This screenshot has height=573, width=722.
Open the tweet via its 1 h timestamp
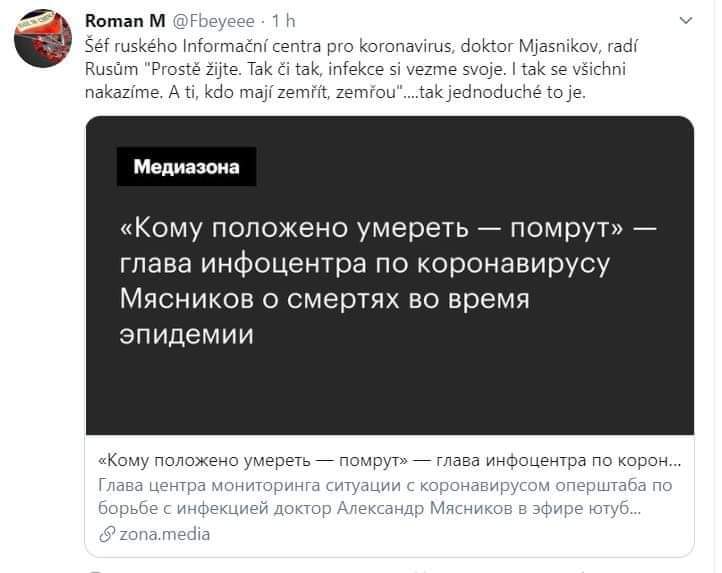coord(283,21)
